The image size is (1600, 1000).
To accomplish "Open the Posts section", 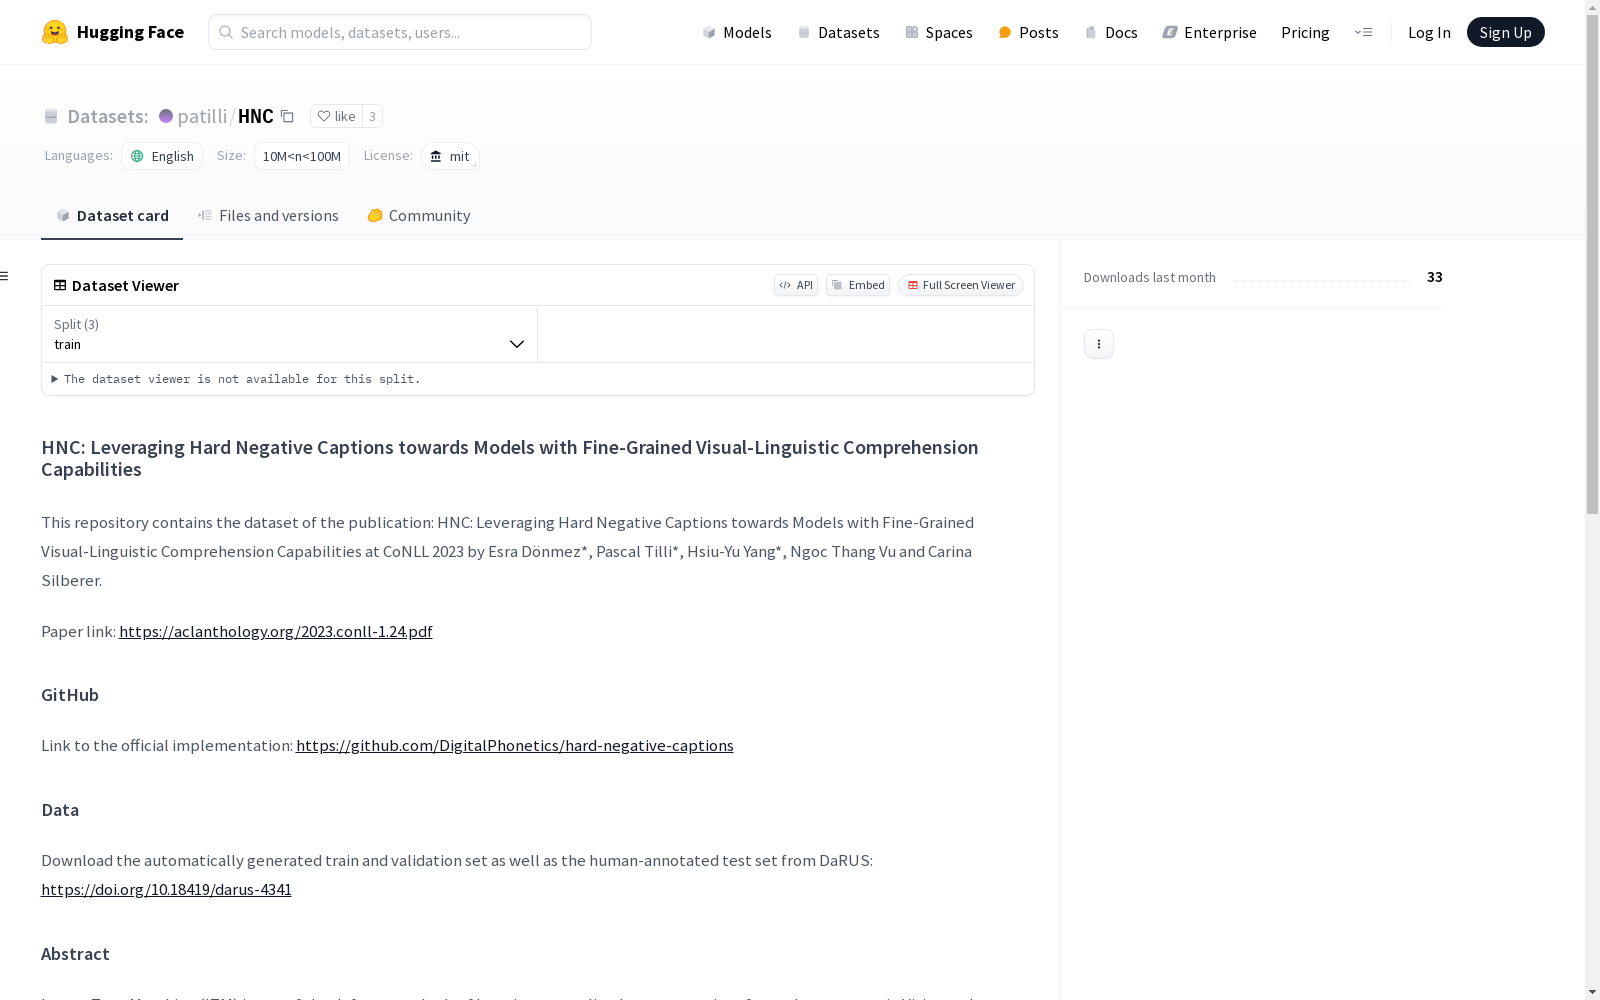I will pyautogui.click(x=1028, y=32).
